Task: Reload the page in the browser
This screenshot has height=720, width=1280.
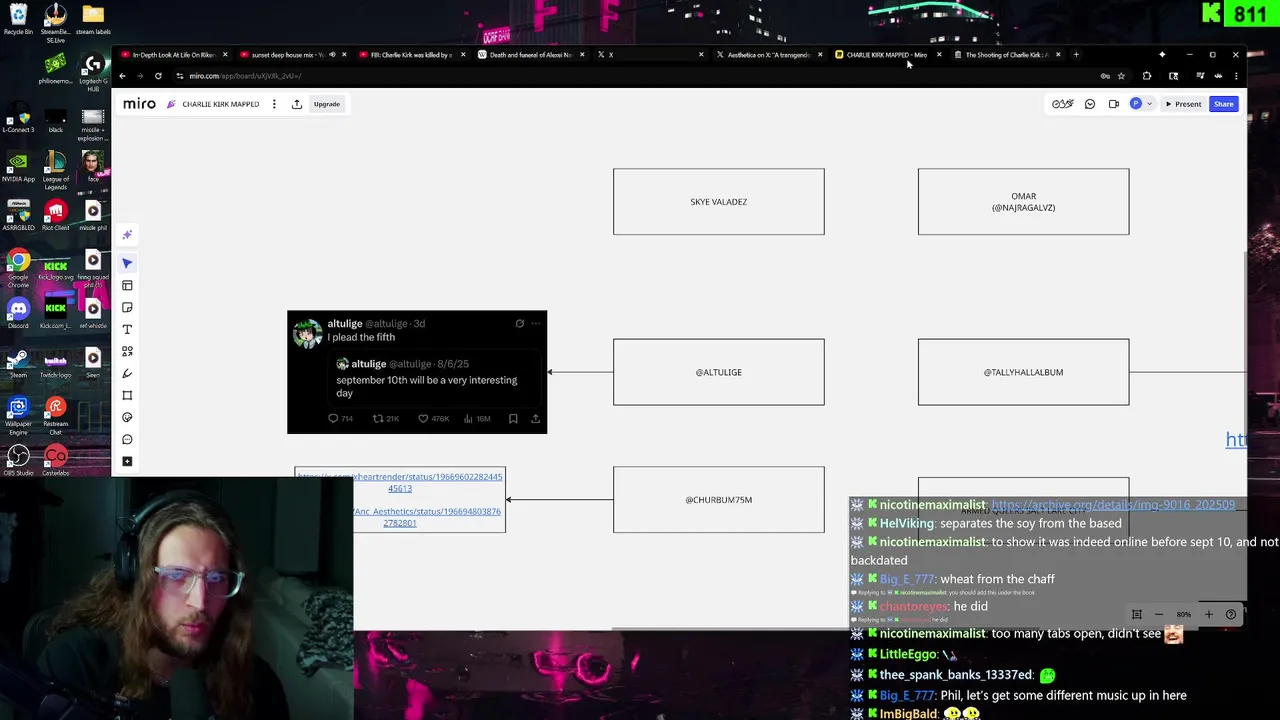Action: [158, 76]
